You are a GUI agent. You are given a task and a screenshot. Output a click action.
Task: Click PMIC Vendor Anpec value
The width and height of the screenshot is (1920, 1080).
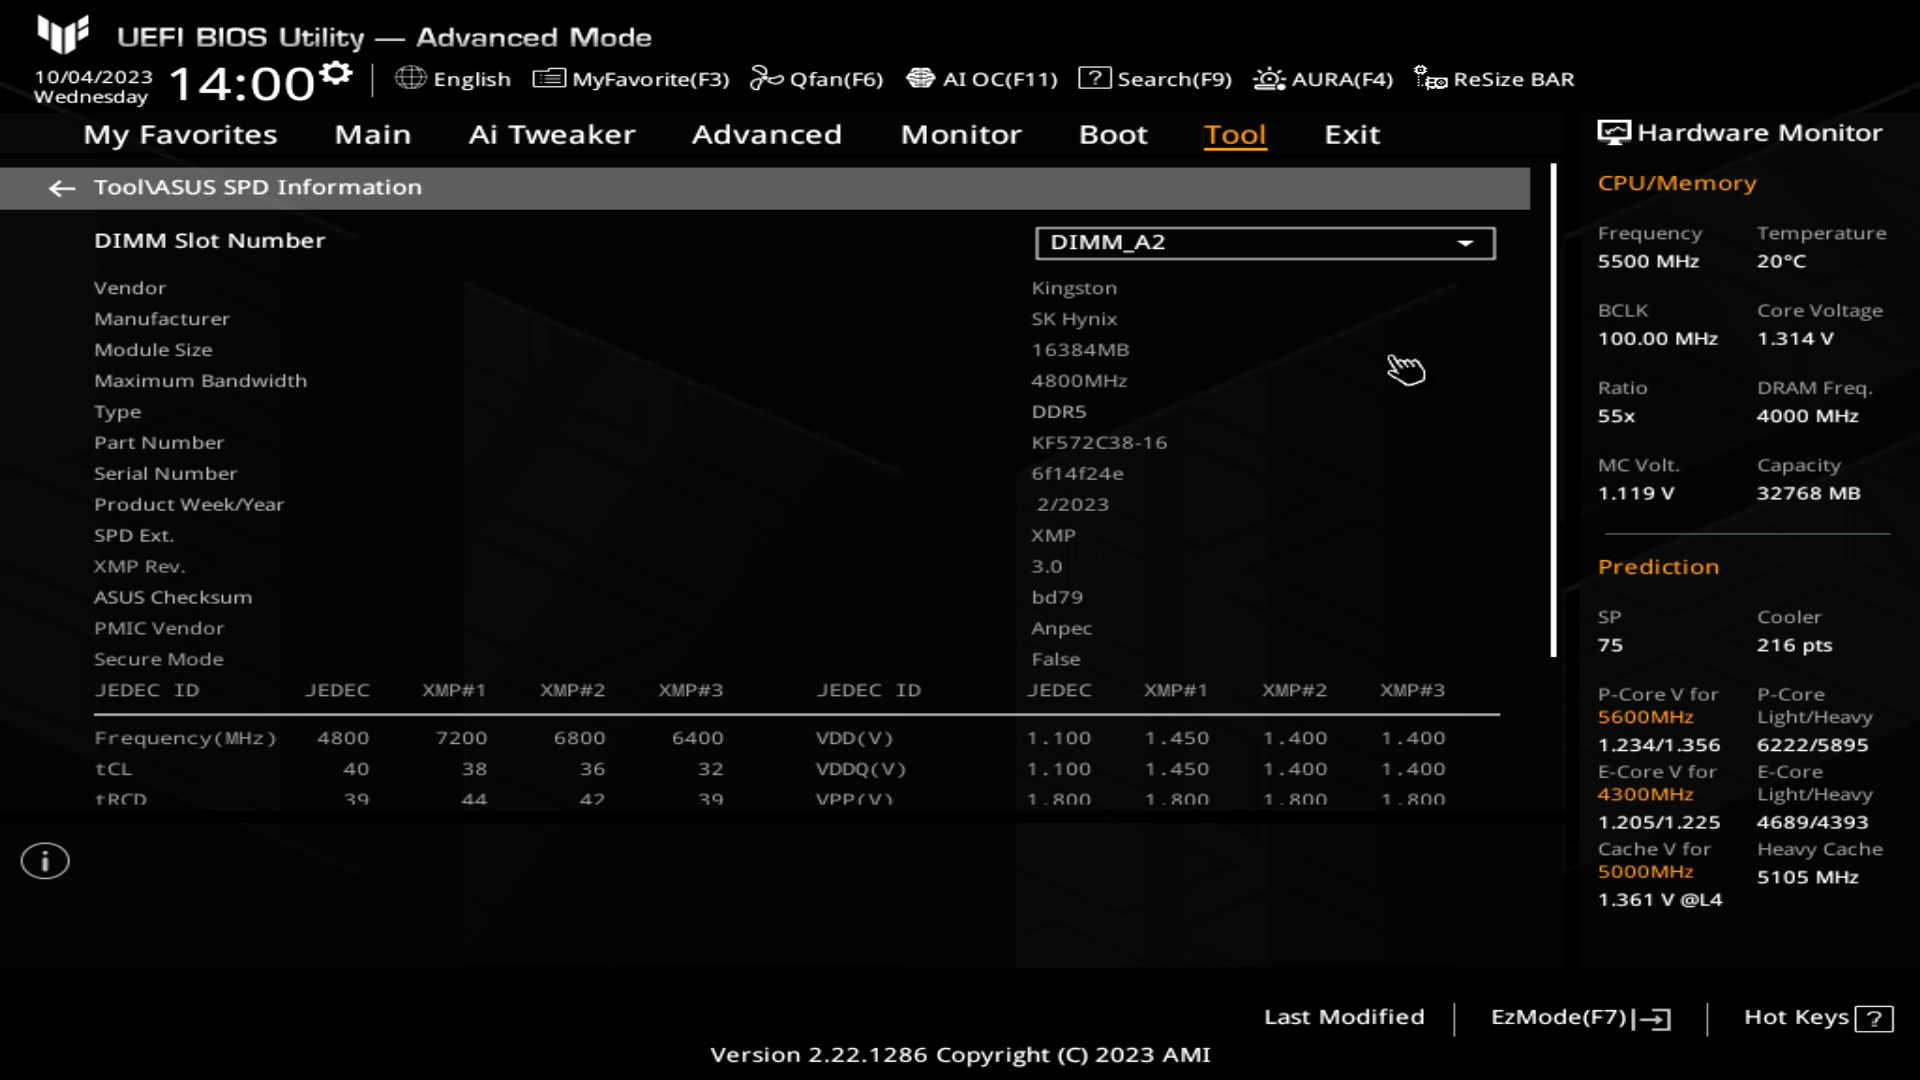click(x=1061, y=629)
